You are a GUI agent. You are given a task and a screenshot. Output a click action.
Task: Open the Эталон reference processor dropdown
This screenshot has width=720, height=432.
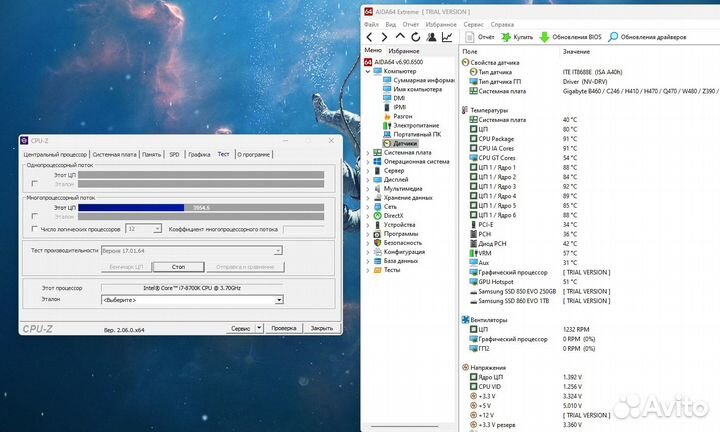[279, 300]
